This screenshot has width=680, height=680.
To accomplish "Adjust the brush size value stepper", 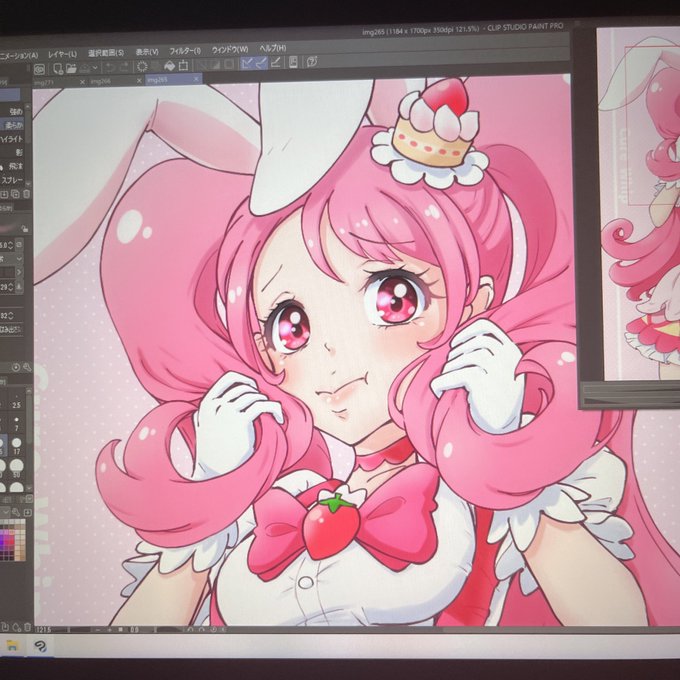I will (x=11, y=245).
